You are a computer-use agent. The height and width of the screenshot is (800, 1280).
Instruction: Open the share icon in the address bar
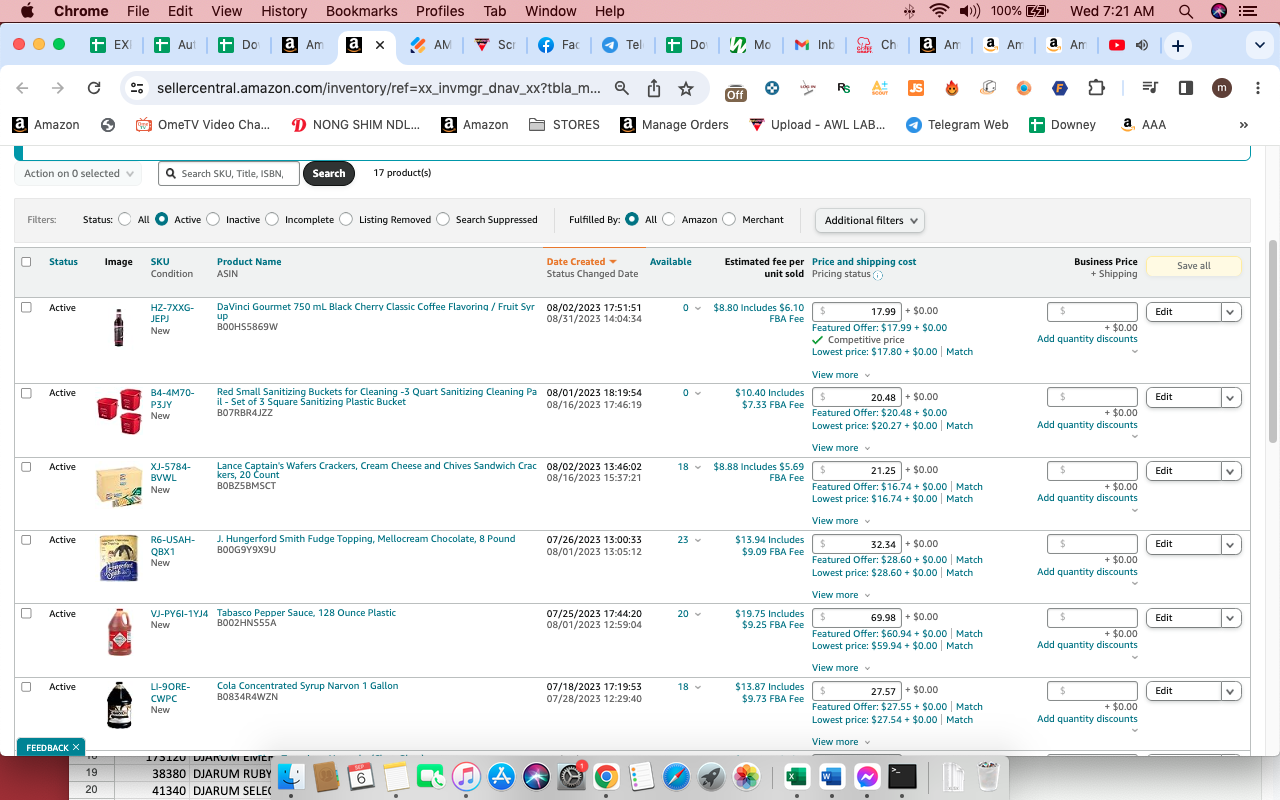click(654, 88)
